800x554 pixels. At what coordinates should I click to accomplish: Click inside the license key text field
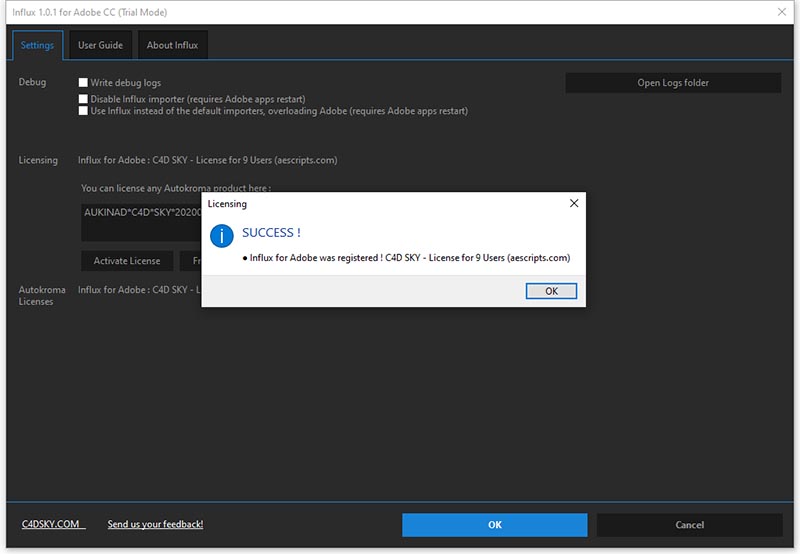pos(141,222)
